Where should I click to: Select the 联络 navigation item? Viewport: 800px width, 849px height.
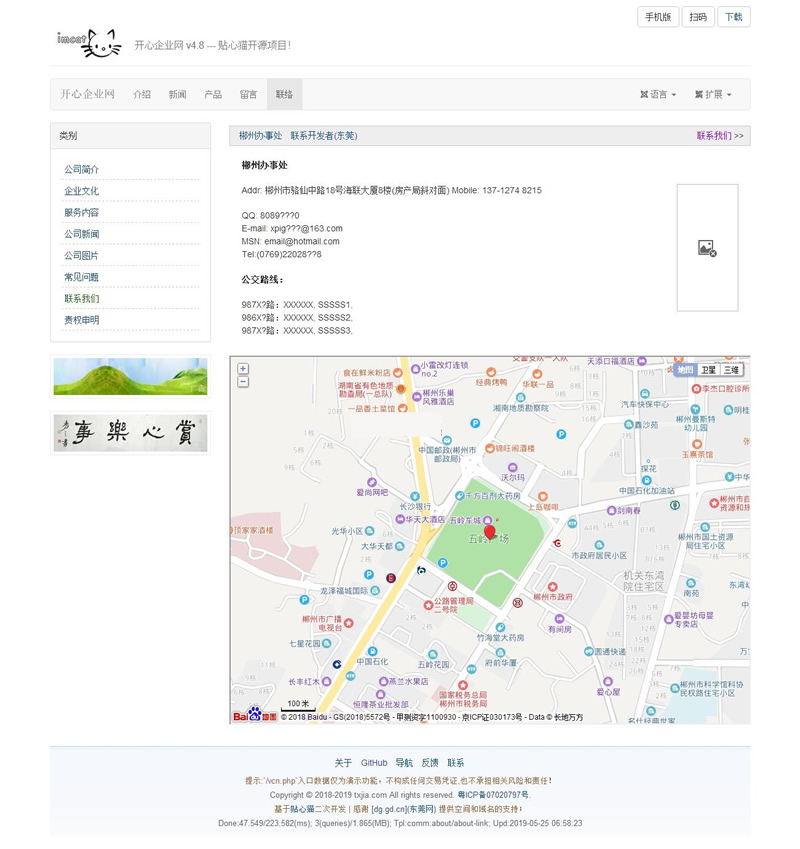[284, 94]
